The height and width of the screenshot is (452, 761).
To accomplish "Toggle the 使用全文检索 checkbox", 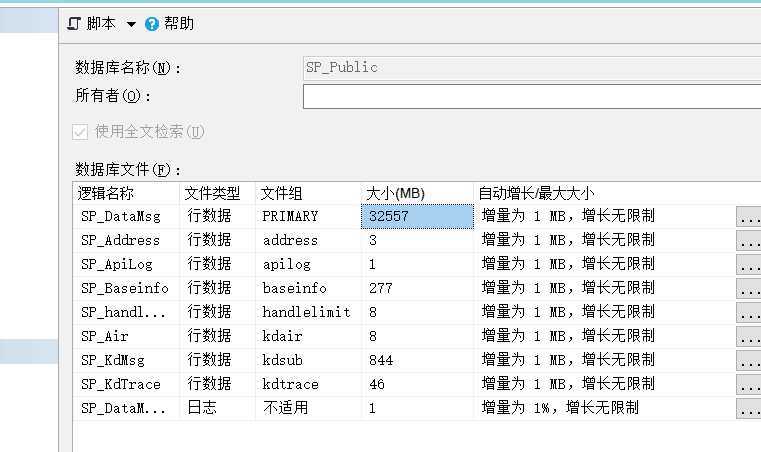I will click(80, 132).
